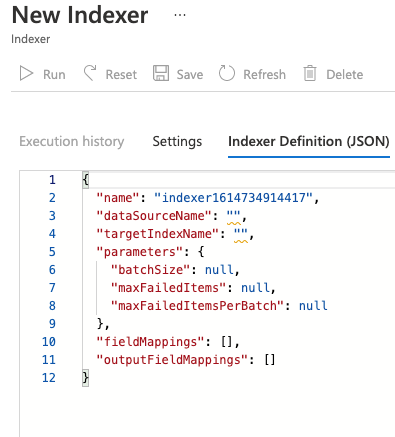Click the Delete trash can icon

click(310, 73)
